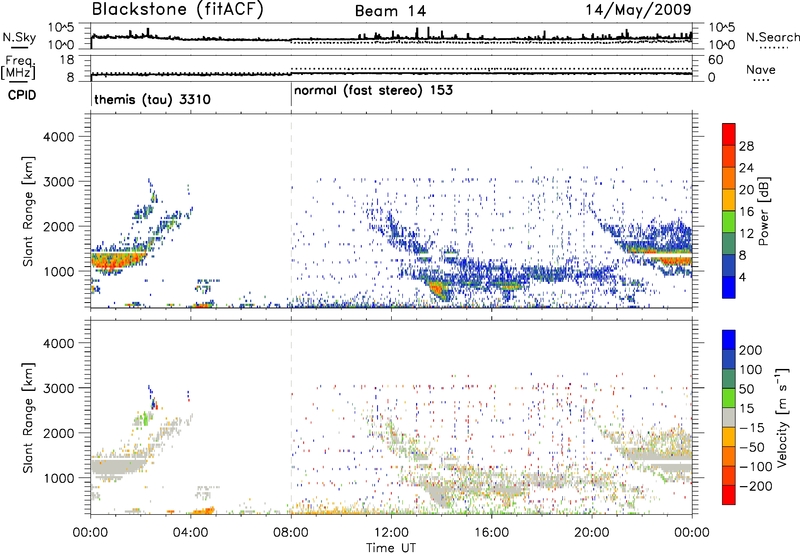Click the '28' tick on the power scale

(746, 146)
